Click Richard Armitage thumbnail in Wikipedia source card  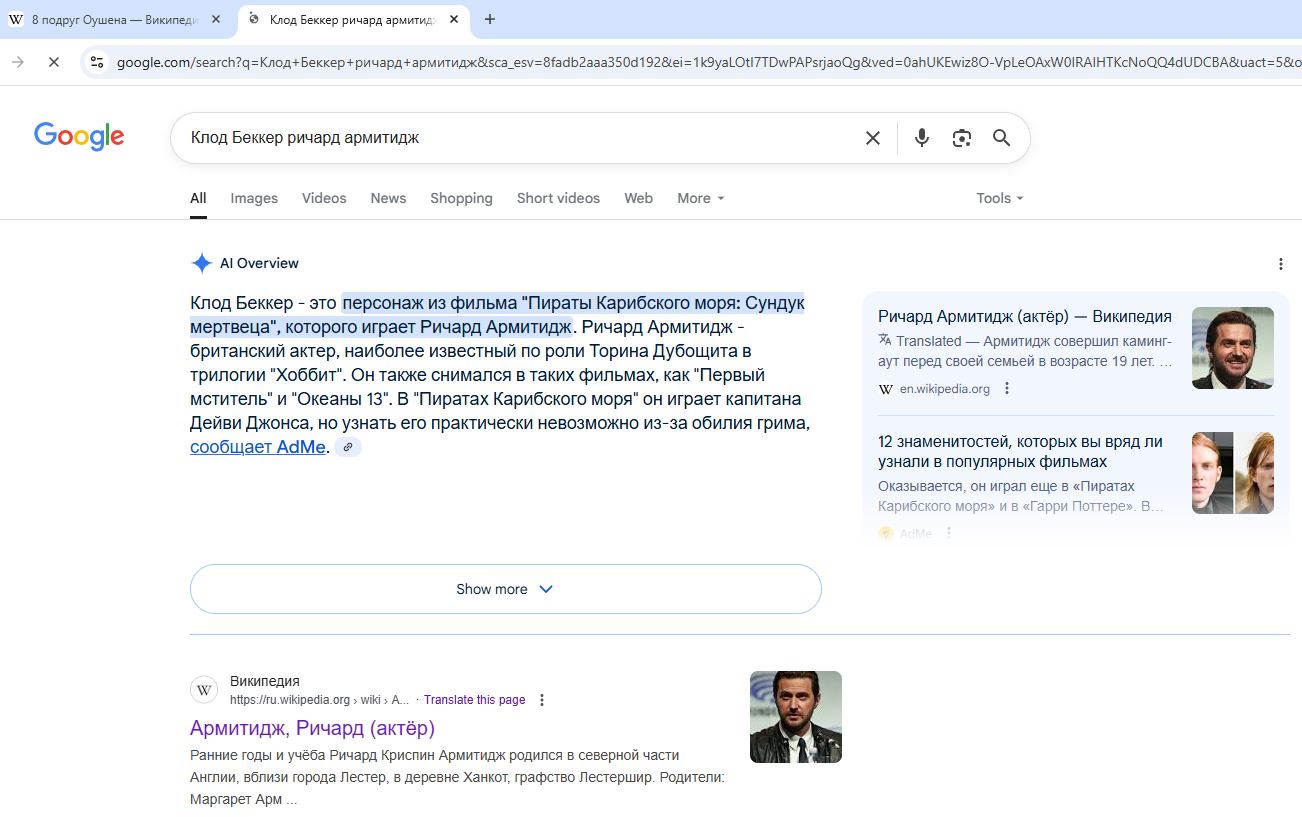point(1233,348)
